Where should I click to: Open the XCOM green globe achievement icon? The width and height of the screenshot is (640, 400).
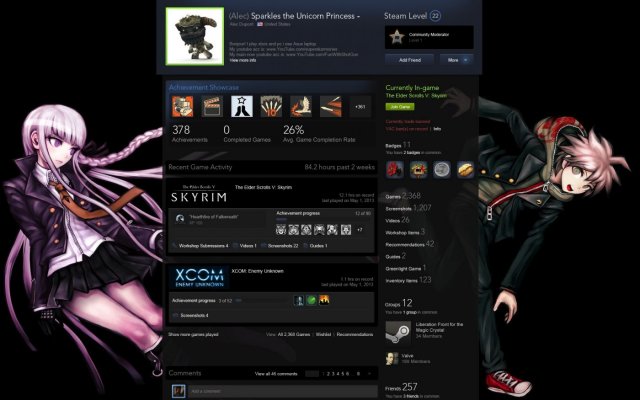[311, 300]
